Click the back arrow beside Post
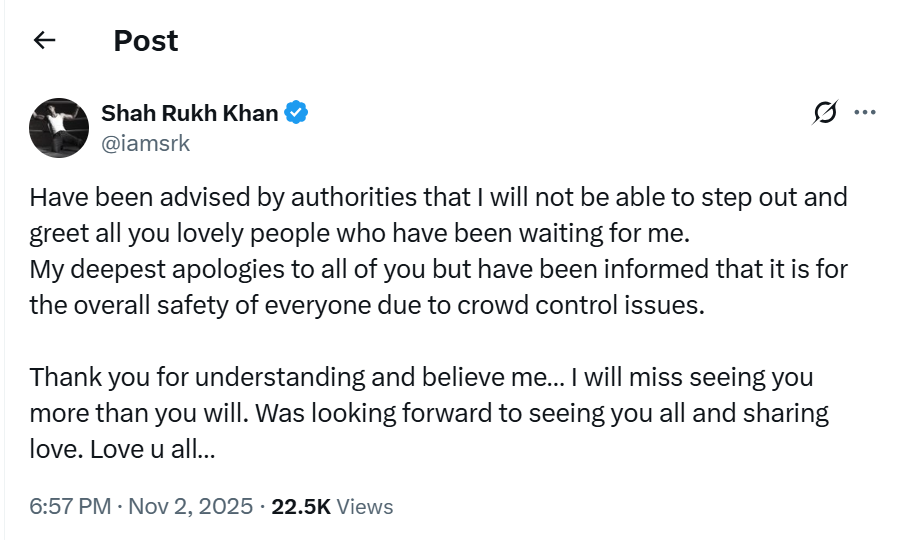Viewport: 901px width, 540px height. [x=44, y=41]
